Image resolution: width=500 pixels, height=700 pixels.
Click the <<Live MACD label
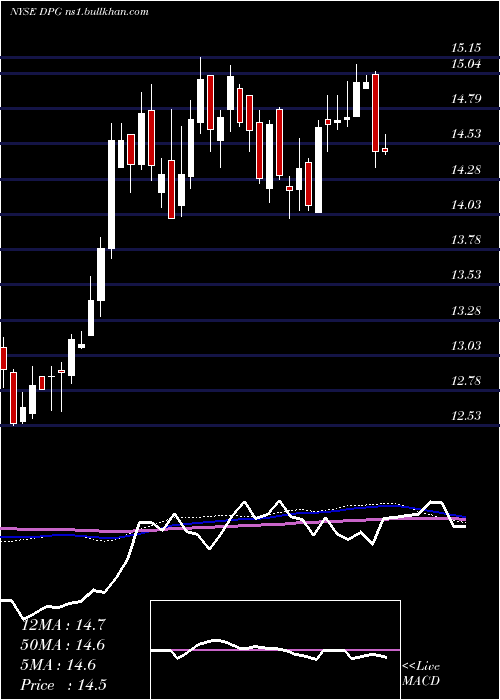click(421, 674)
